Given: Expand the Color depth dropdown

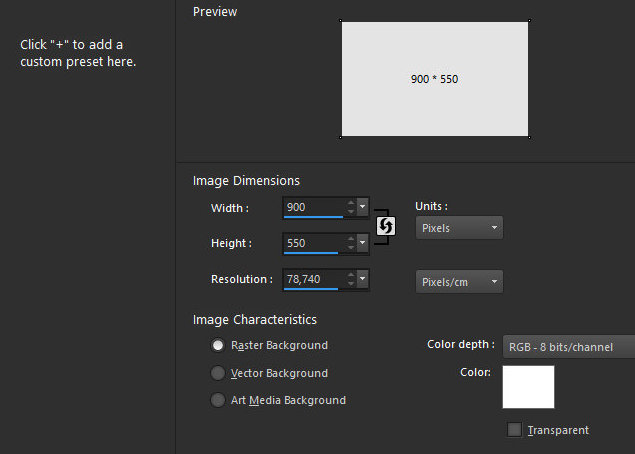Looking at the screenshot, I should 568,346.
